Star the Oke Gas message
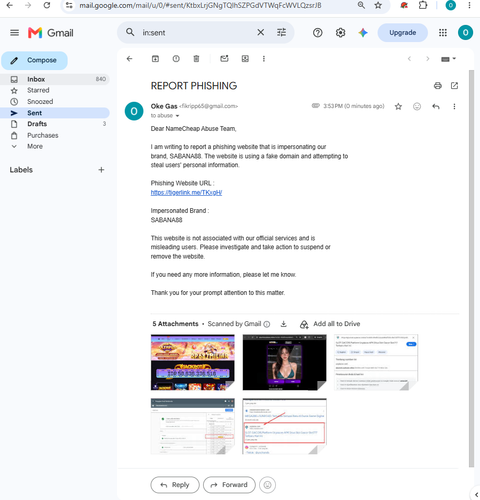 coord(398,106)
